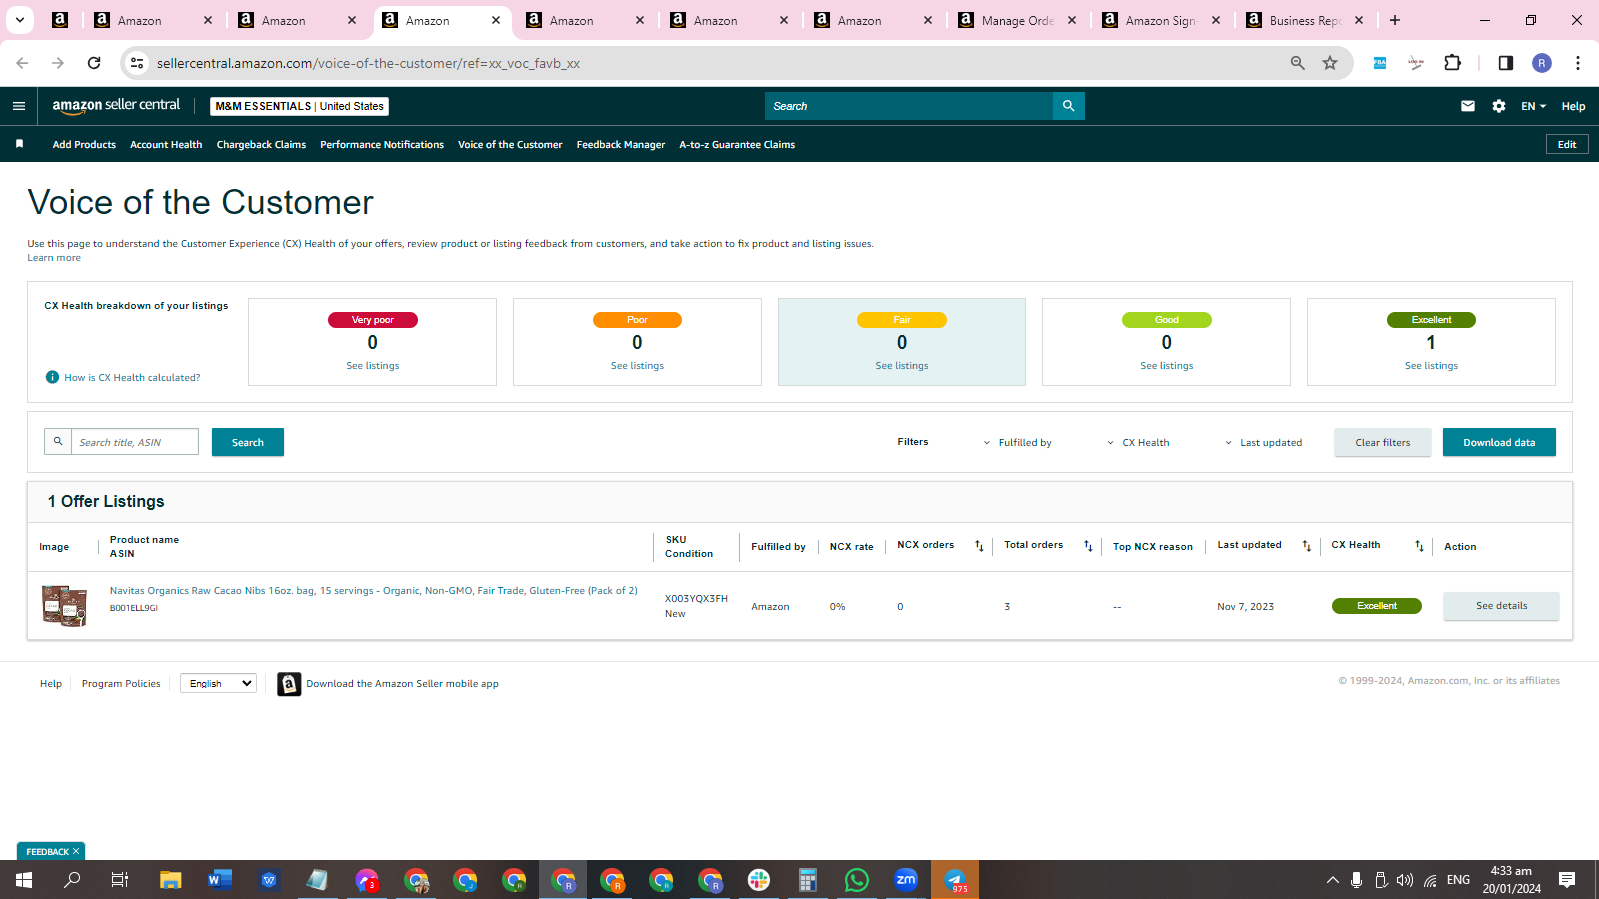Open the Chrome profile avatar
The width and height of the screenshot is (1599, 899).
point(1542,63)
